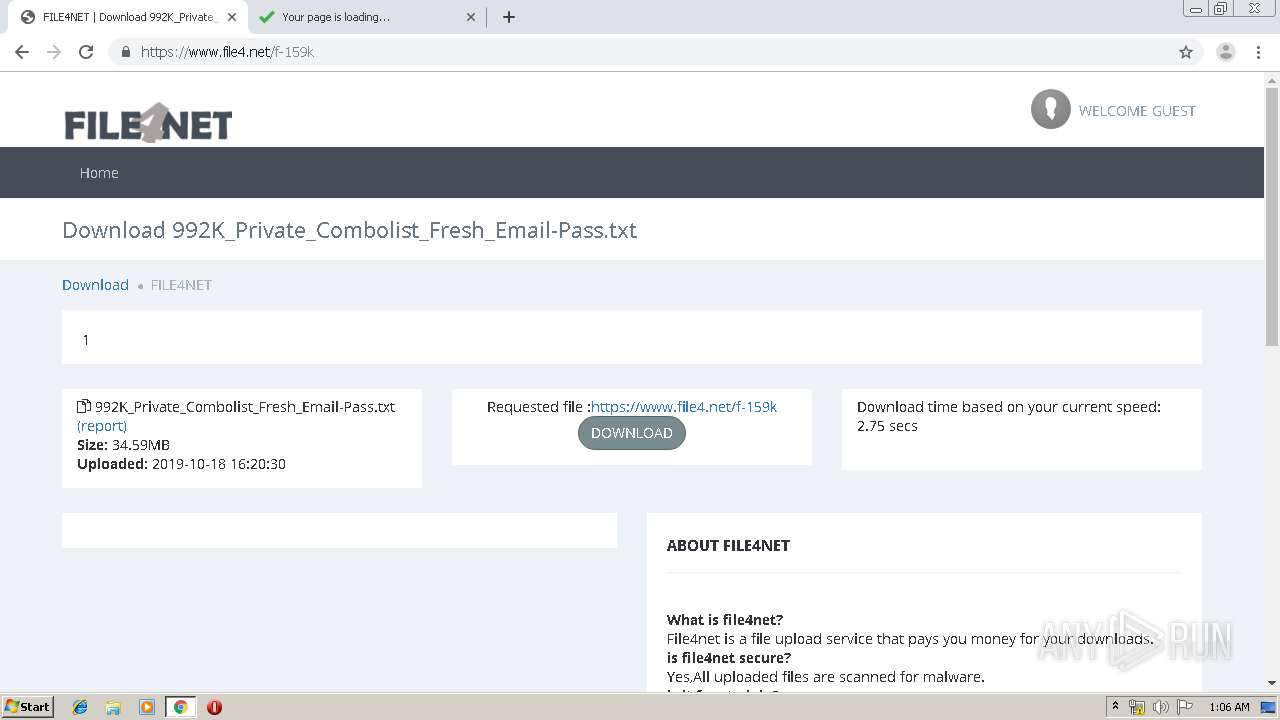Open the Home menu item
1280x720 pixels.
click(x=99, y=173)
